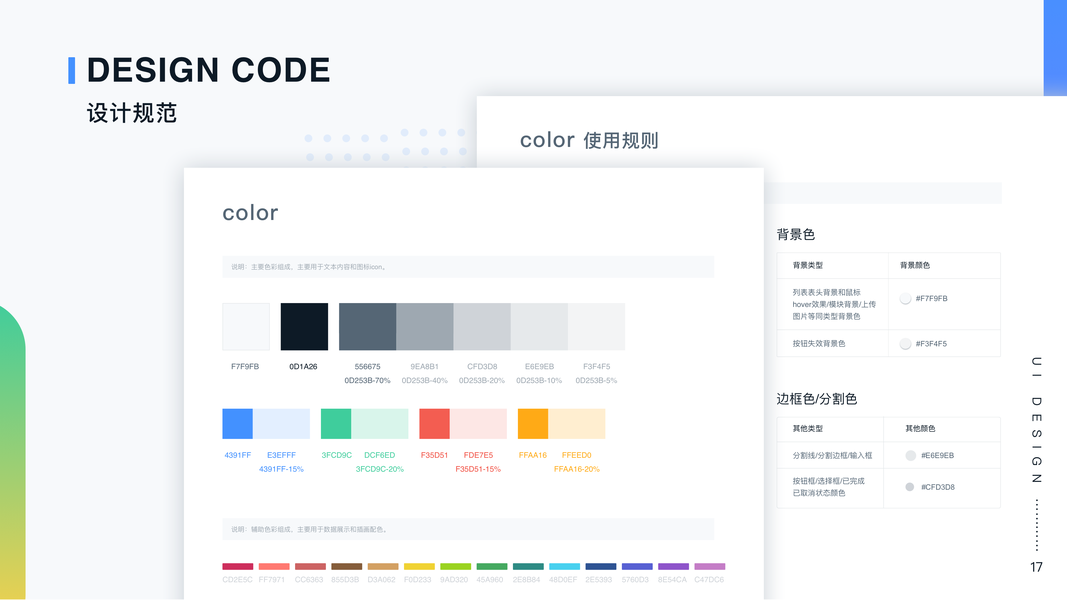Click the 边框色/分割色 section heading
Screen dimensions: 1067x600
tap(817, 399)
